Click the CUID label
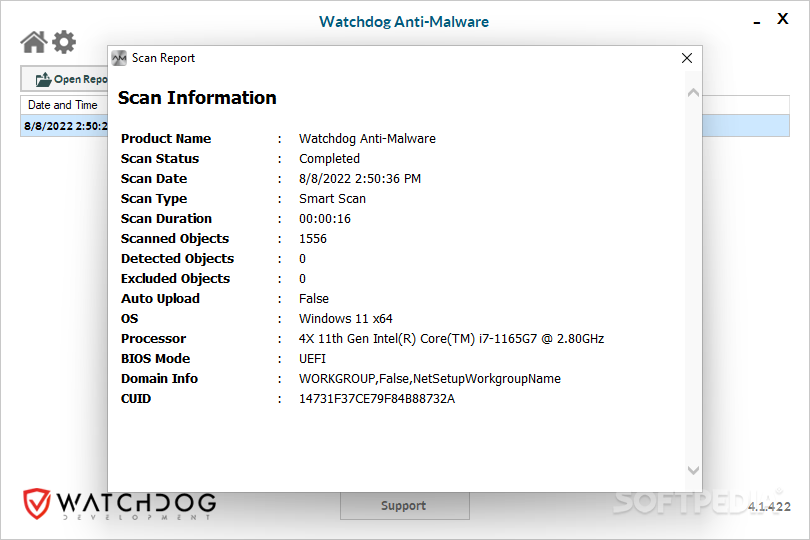The image size is (810, 540). [x=136, y=399]
